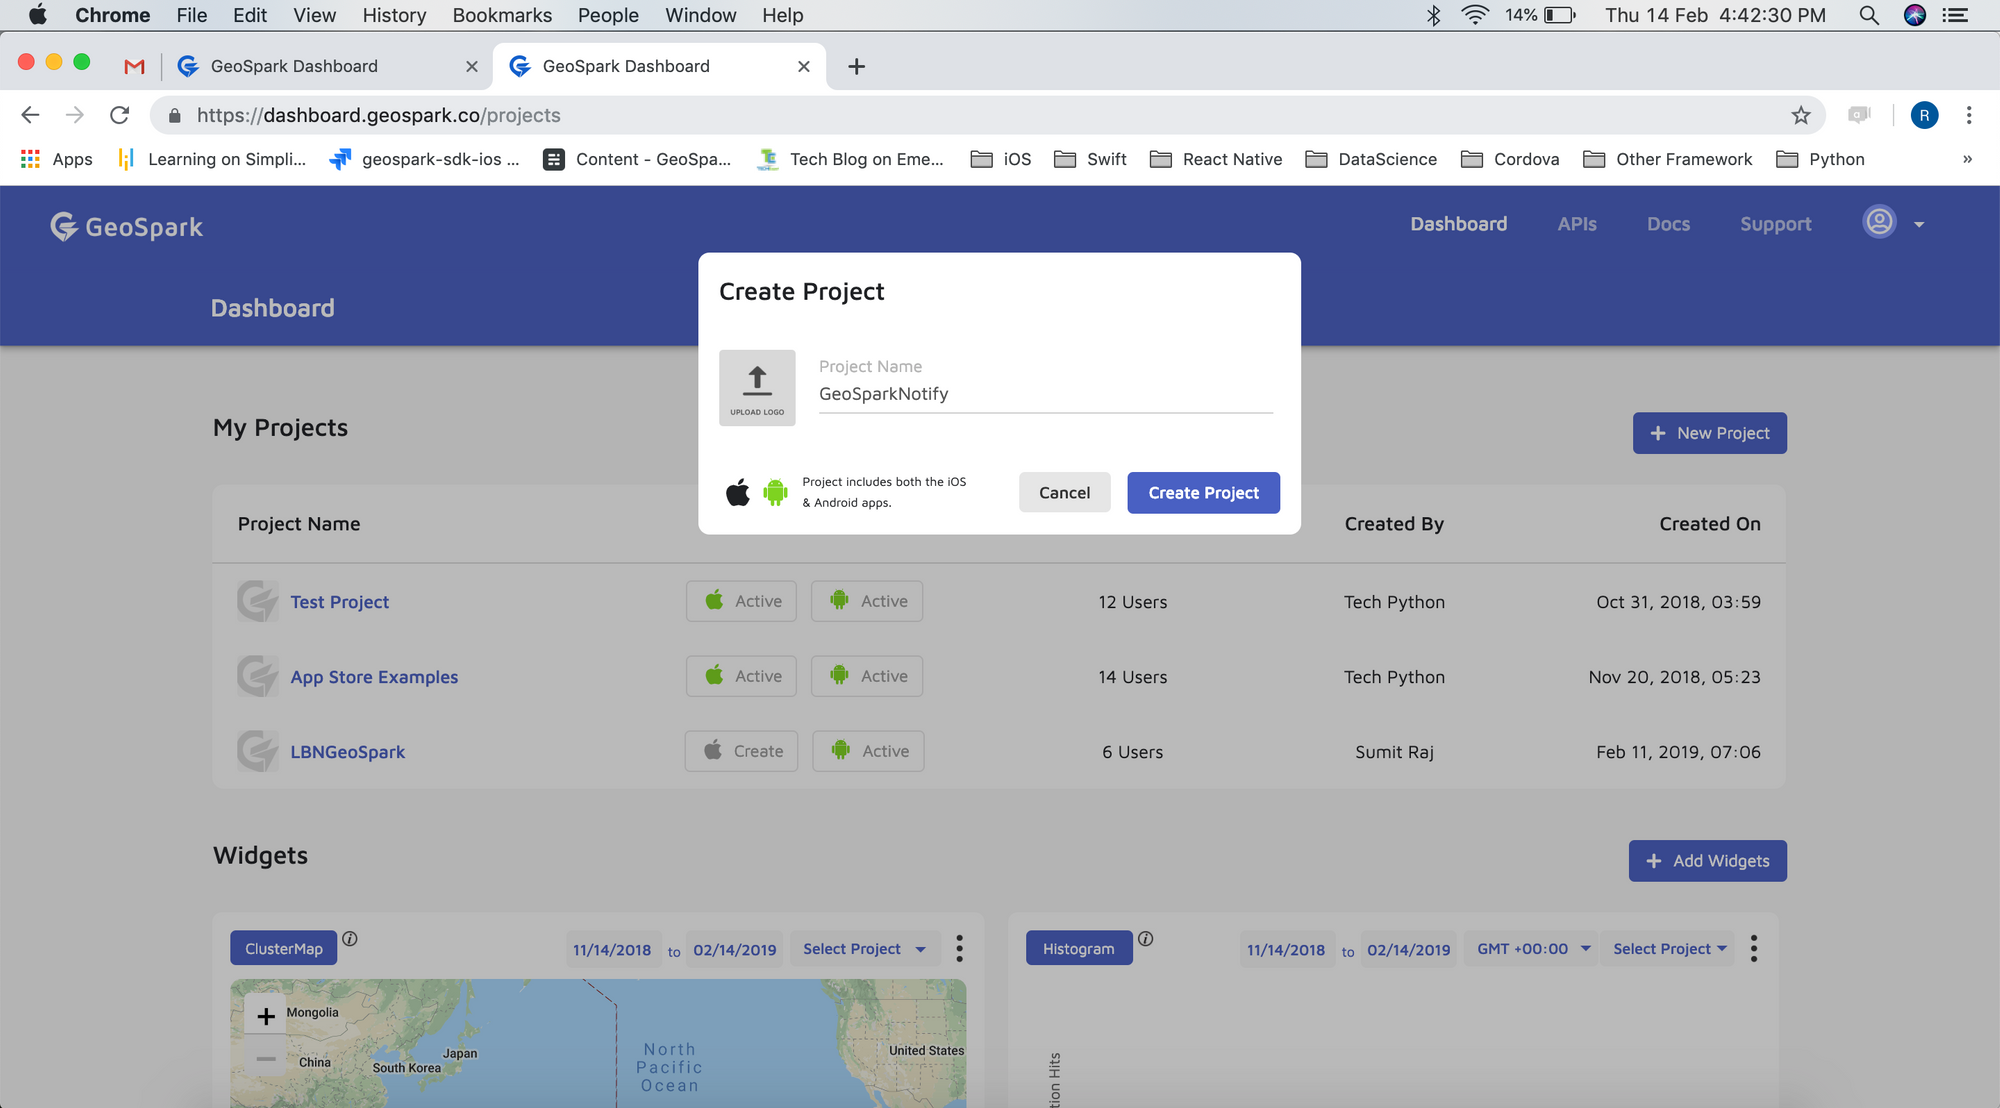Click Histogram end date 02/14/2019

coord(1408,950)
